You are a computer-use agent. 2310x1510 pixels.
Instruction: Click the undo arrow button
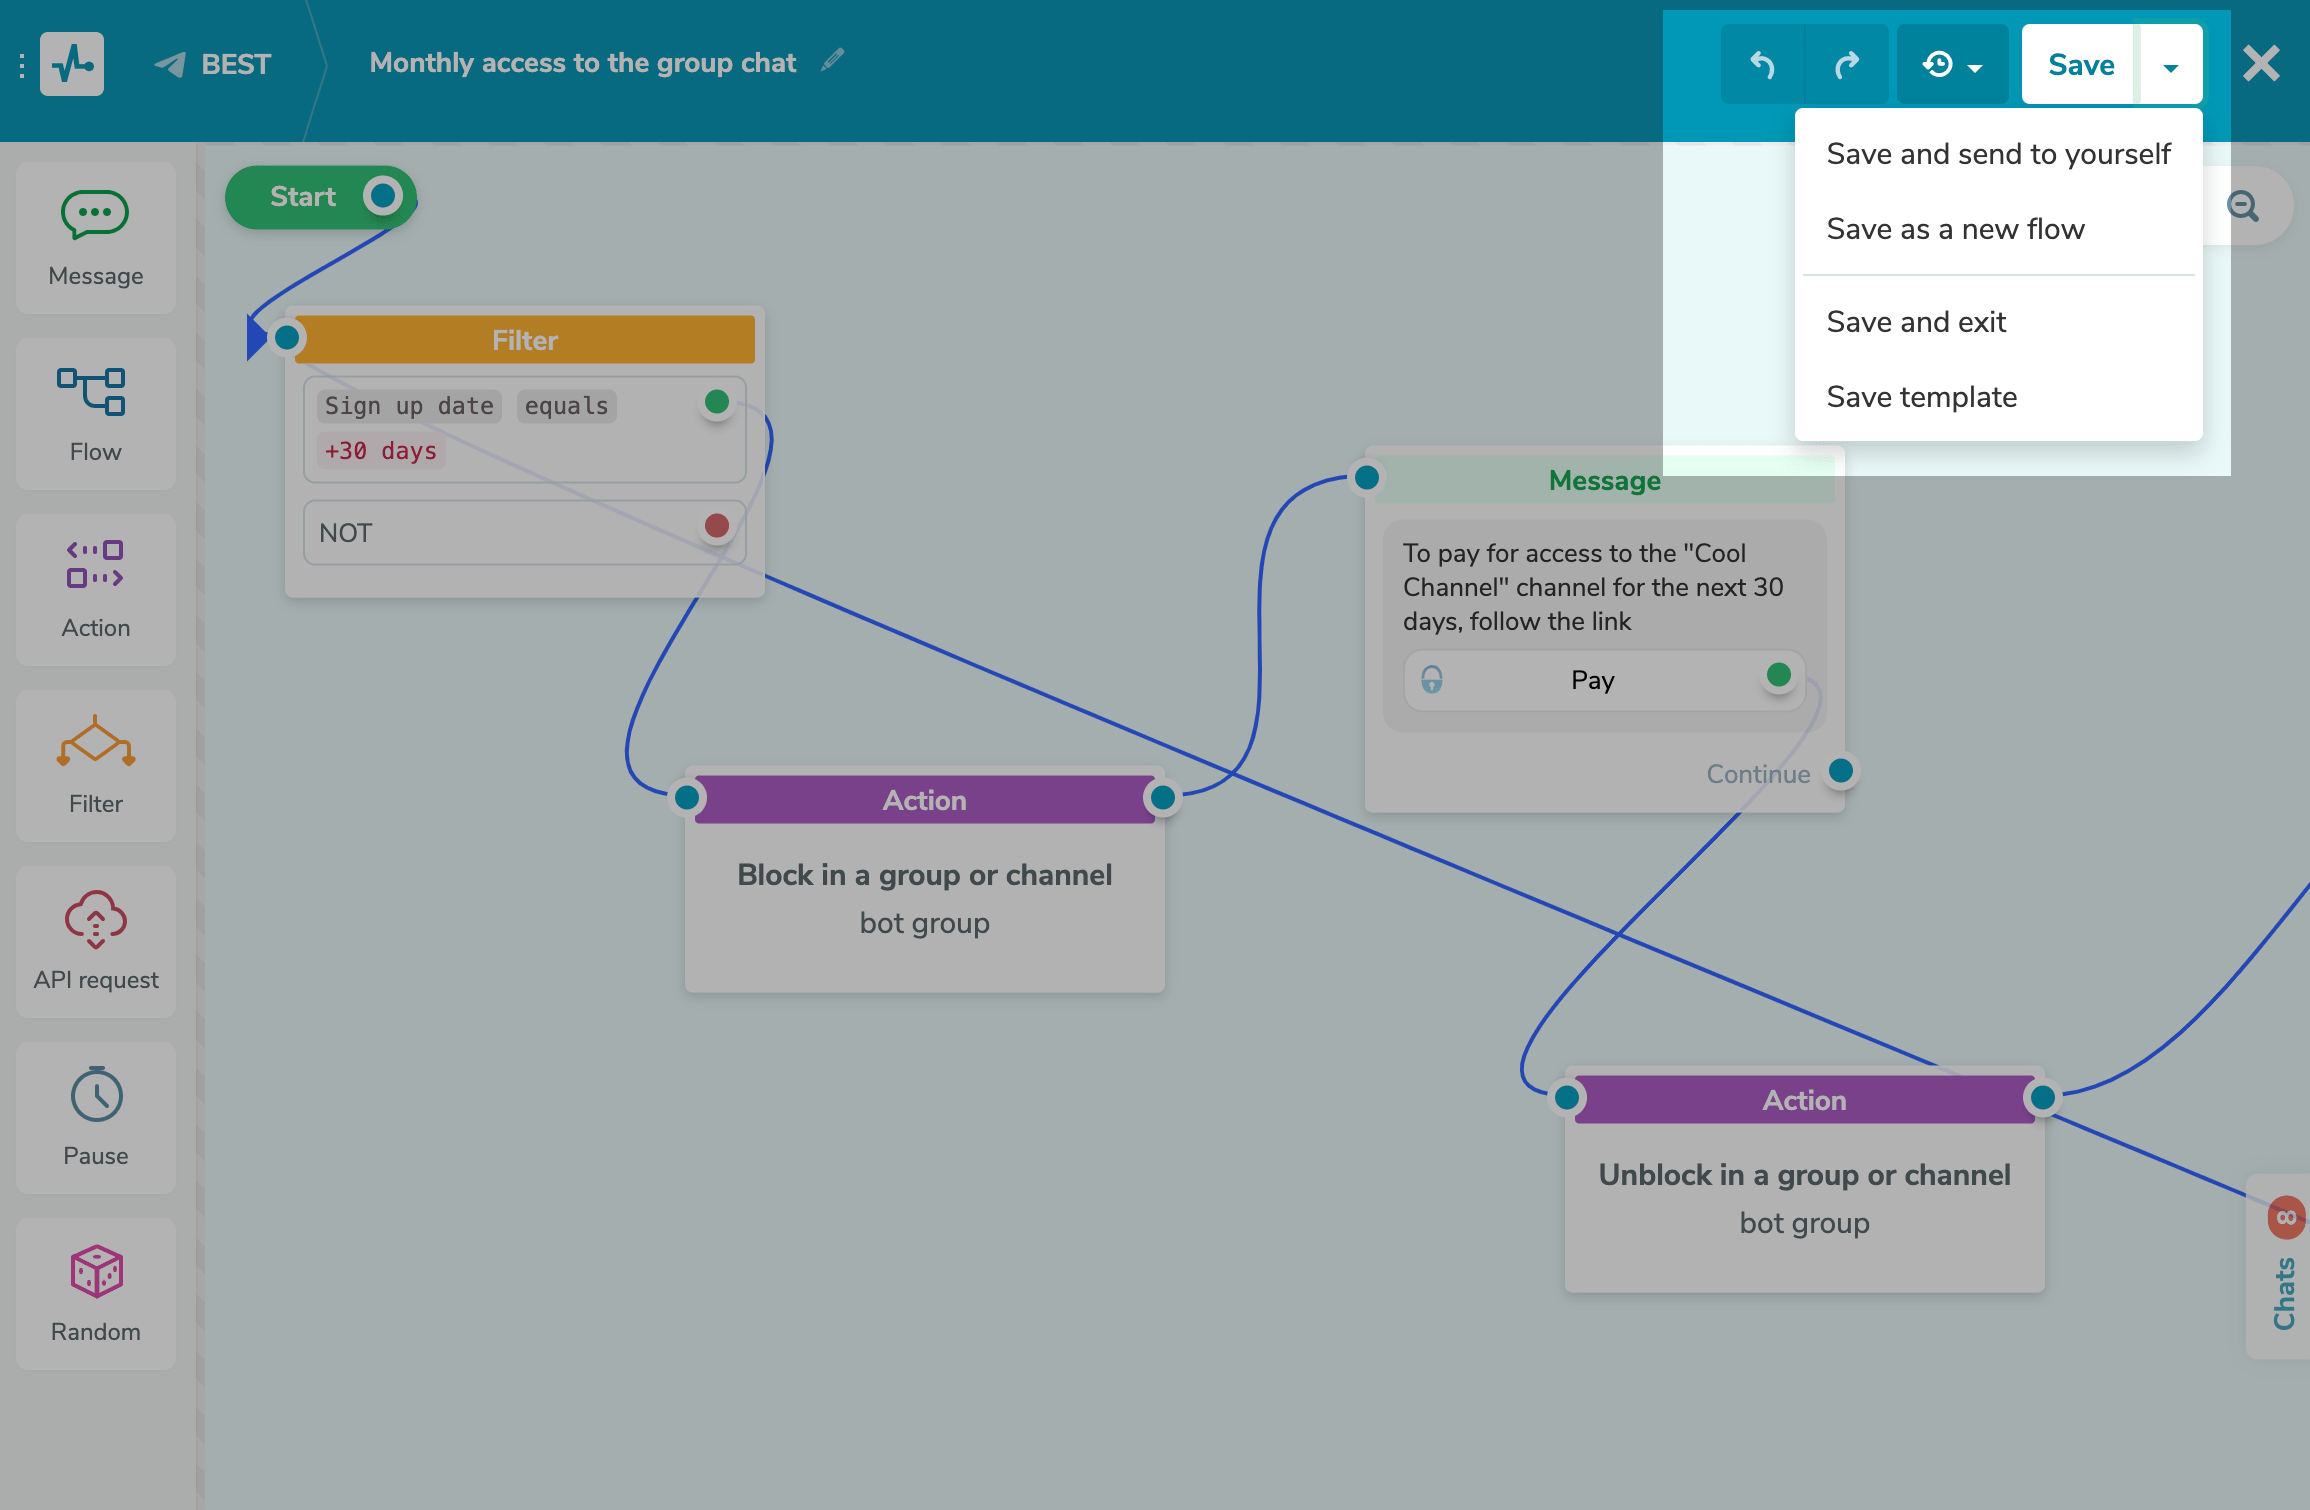coord(1762,65)
